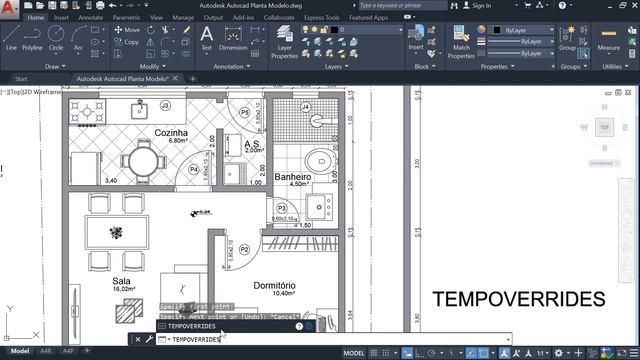
Task: Click Match Properties tool
Action: (461, 42)
